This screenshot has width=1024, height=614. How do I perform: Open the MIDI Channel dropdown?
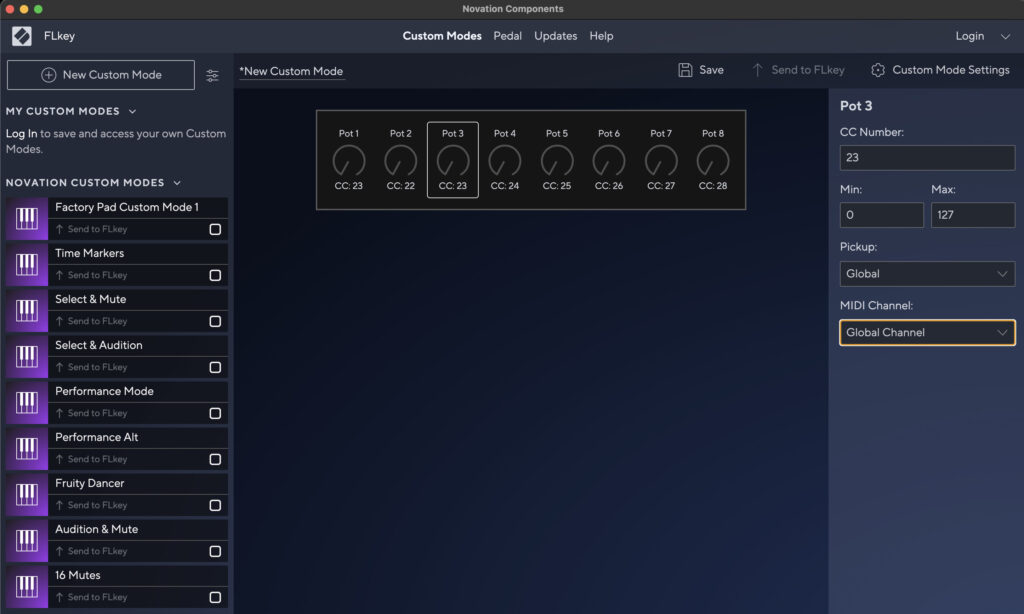(927, 332)
